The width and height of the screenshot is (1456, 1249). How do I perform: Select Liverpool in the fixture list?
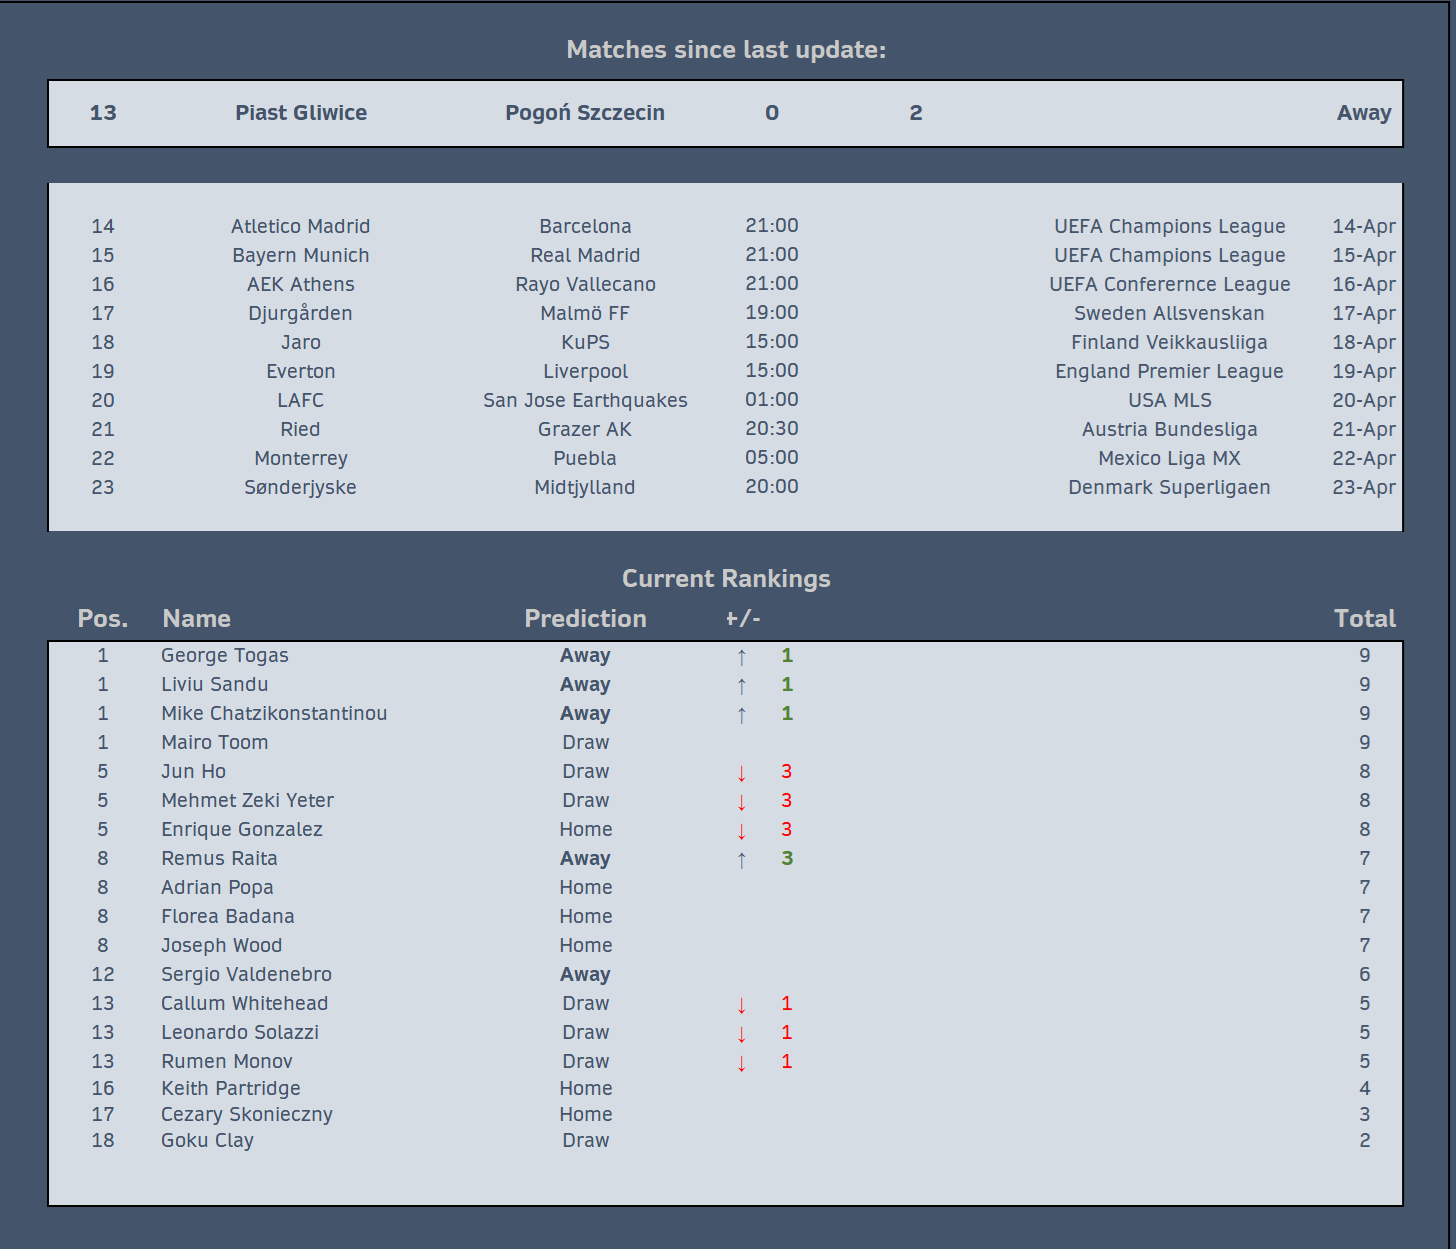pyautogui.click(x=585, y=371)
